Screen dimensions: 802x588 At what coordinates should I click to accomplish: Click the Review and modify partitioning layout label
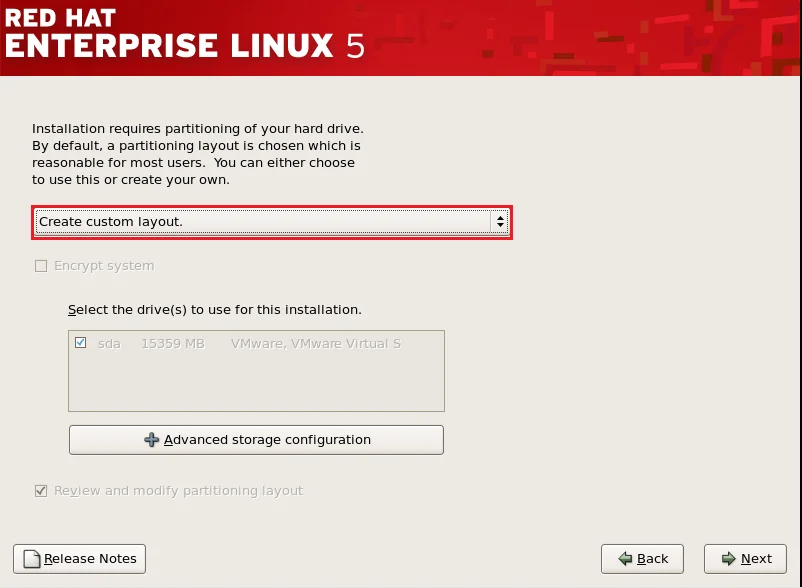pos(178,491)
